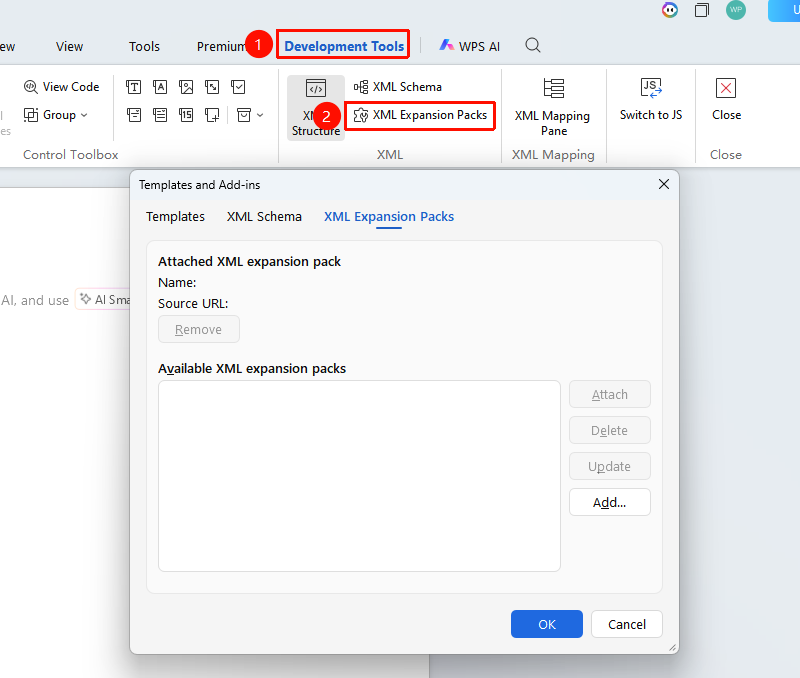Open the View ribbon tab
The height and width of the screenshot is (678, 800).
pos(69,46)
